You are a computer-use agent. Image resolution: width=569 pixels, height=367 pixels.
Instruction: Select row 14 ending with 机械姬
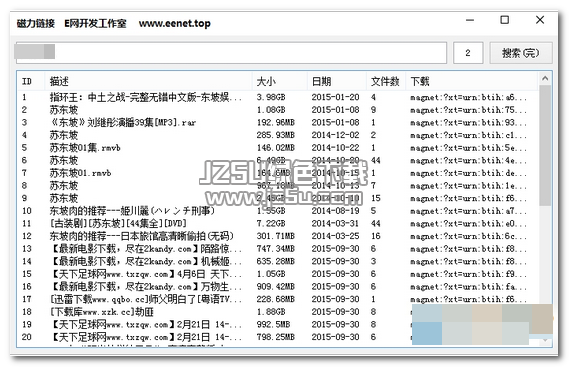point(278,261)
